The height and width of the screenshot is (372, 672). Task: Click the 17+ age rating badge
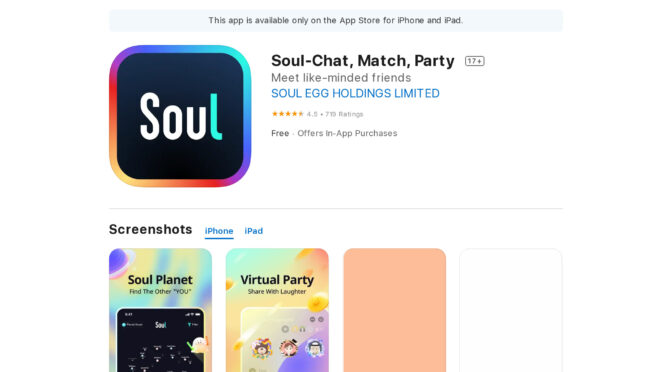[475, 61]
